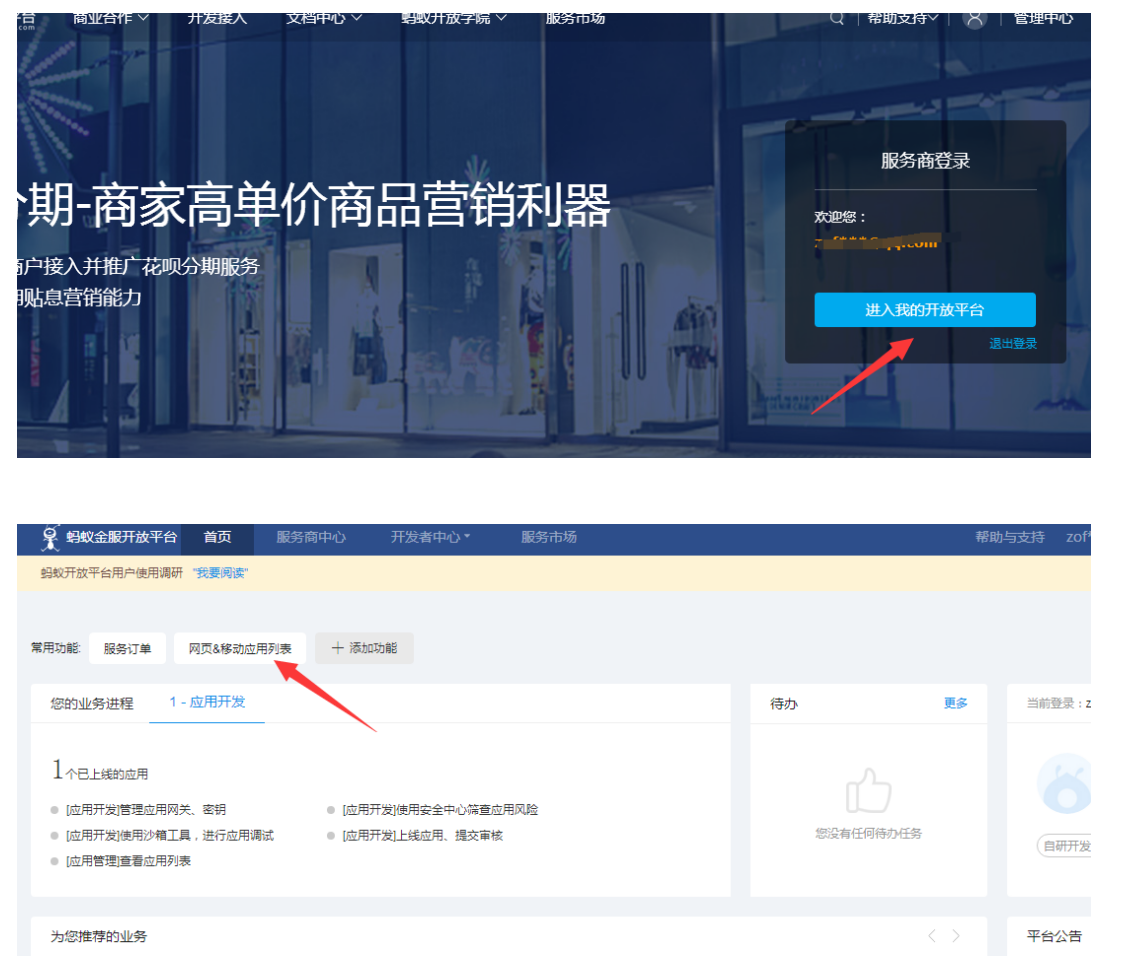Image resolution: width=1127 pixels, height=978 pixels.
Task: Open 网页&移动应用列表 shortcut
Action: tap(239, 648)
